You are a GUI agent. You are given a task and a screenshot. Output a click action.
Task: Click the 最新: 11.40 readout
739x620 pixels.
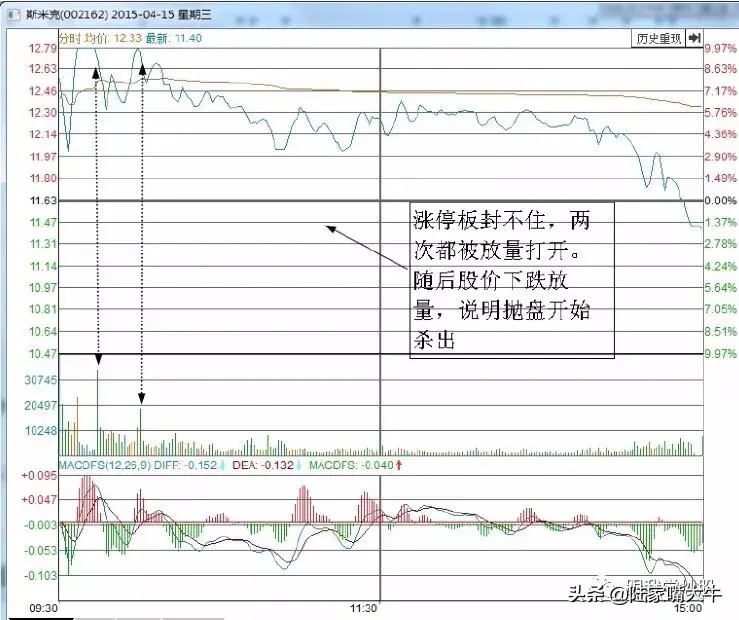click(173, 38)
